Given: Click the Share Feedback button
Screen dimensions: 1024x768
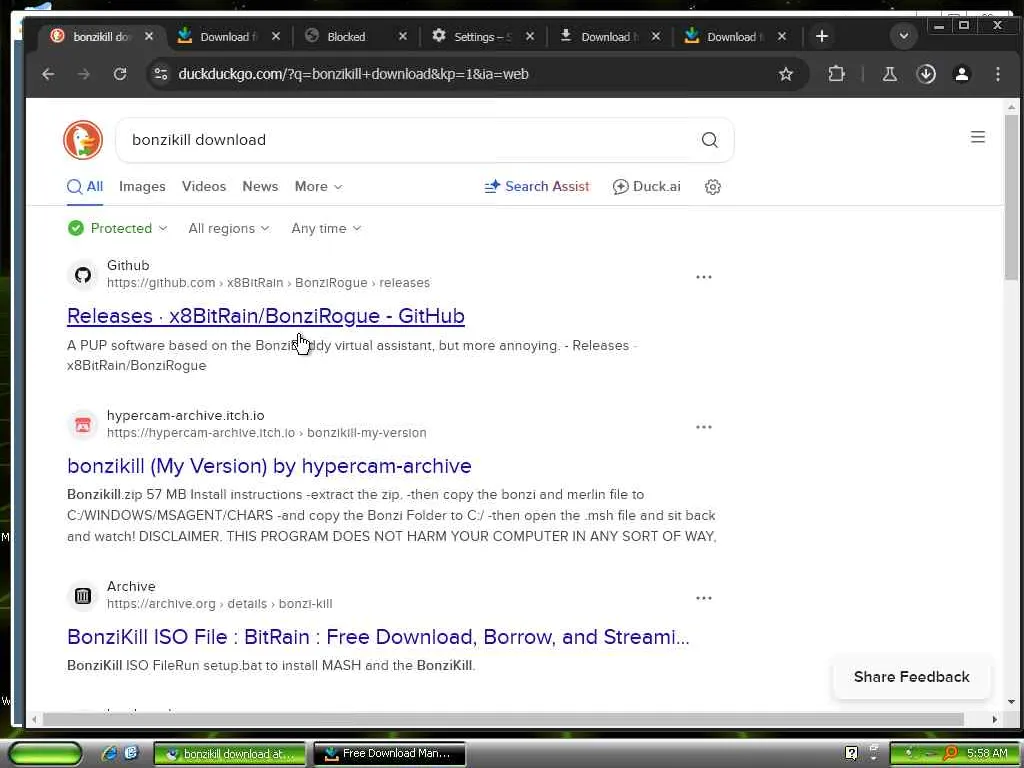Looking at the screenshot, I should pos(912,677).
